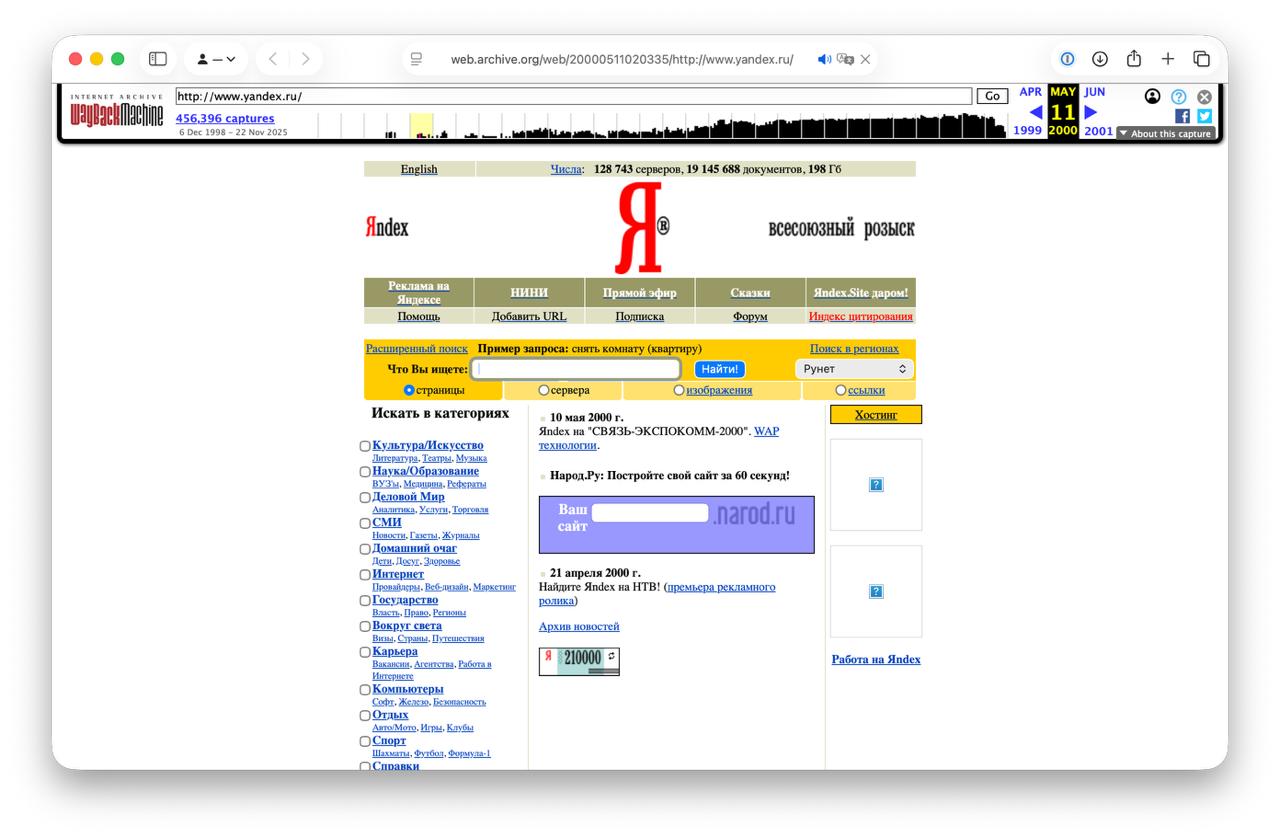The height and width of the screenshot is (838, 1280).
Task: Click the Ваш сайт narod.ru name field
Action: 651,514
